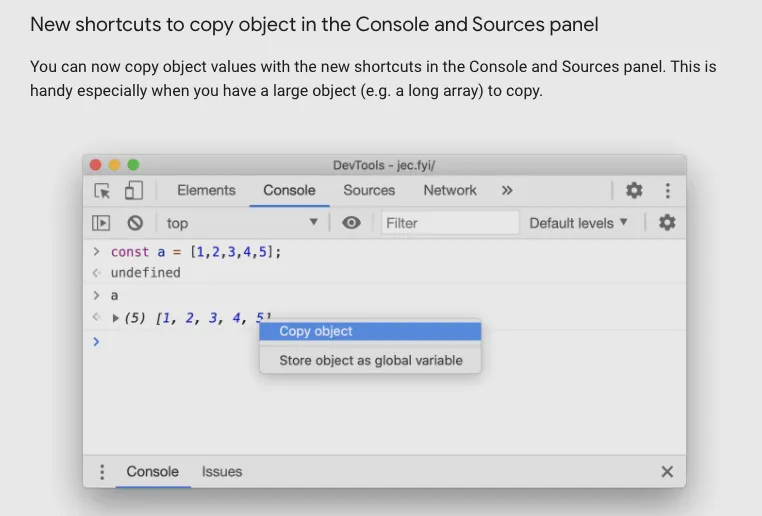
Task: Open the three-dot customize DevTools menu
Action: click(667, 190)
